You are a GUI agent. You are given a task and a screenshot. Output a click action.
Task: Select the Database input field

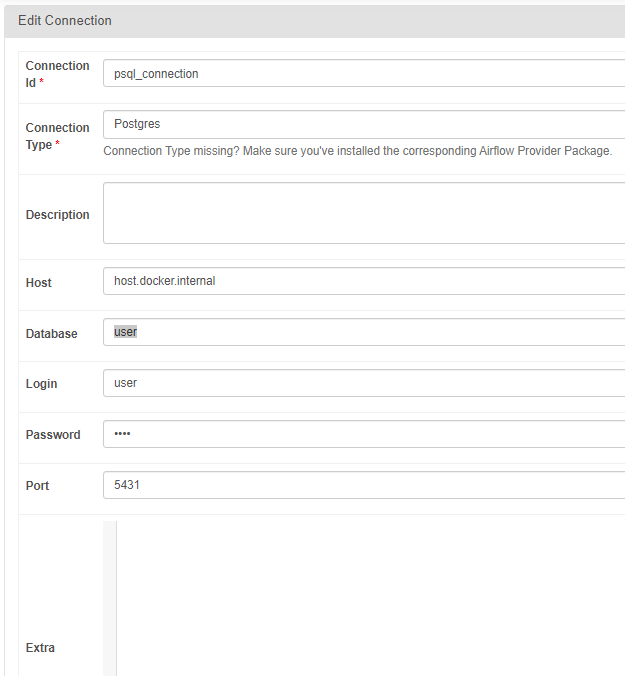(x=363, y=332)
